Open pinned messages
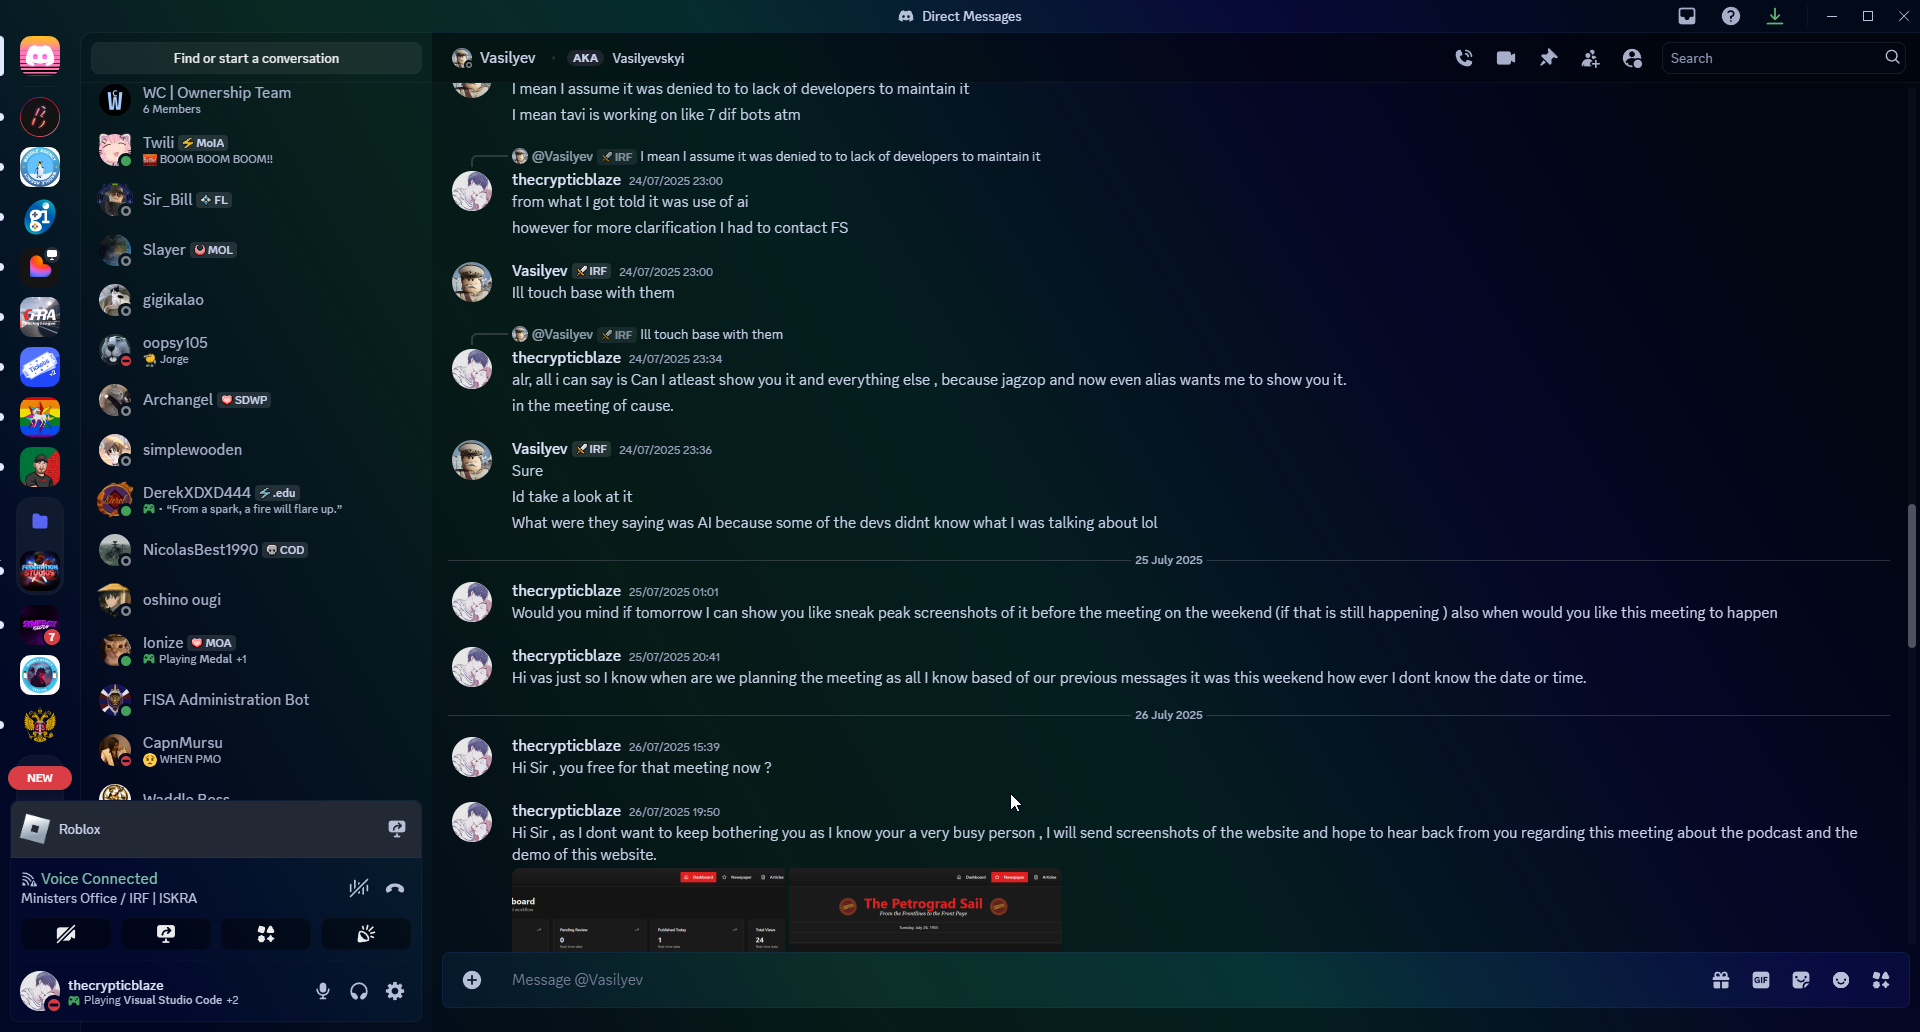The height and width of the screenshot is (1032, 1920). point(1548,58)
